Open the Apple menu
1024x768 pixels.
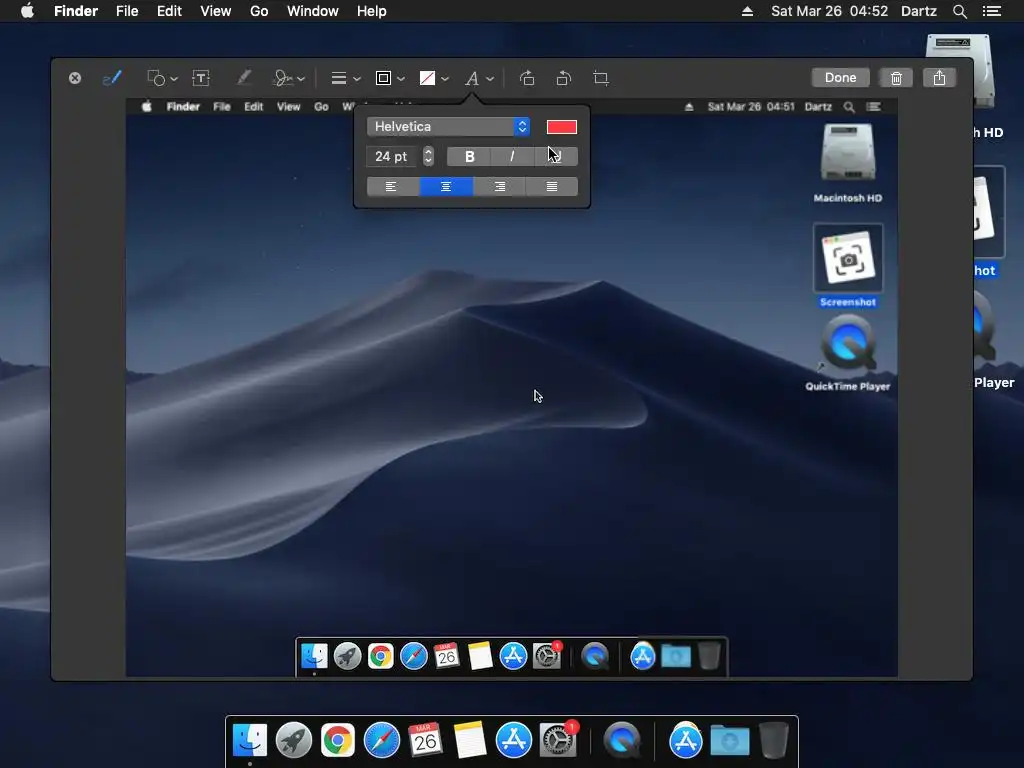(27, 11)
